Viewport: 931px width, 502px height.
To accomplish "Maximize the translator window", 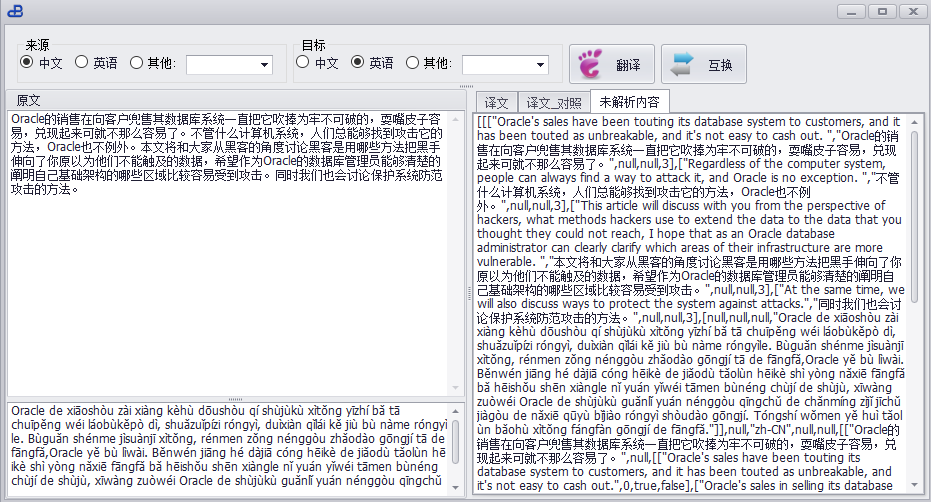I will pyautogui.click(x=882, y=11).
